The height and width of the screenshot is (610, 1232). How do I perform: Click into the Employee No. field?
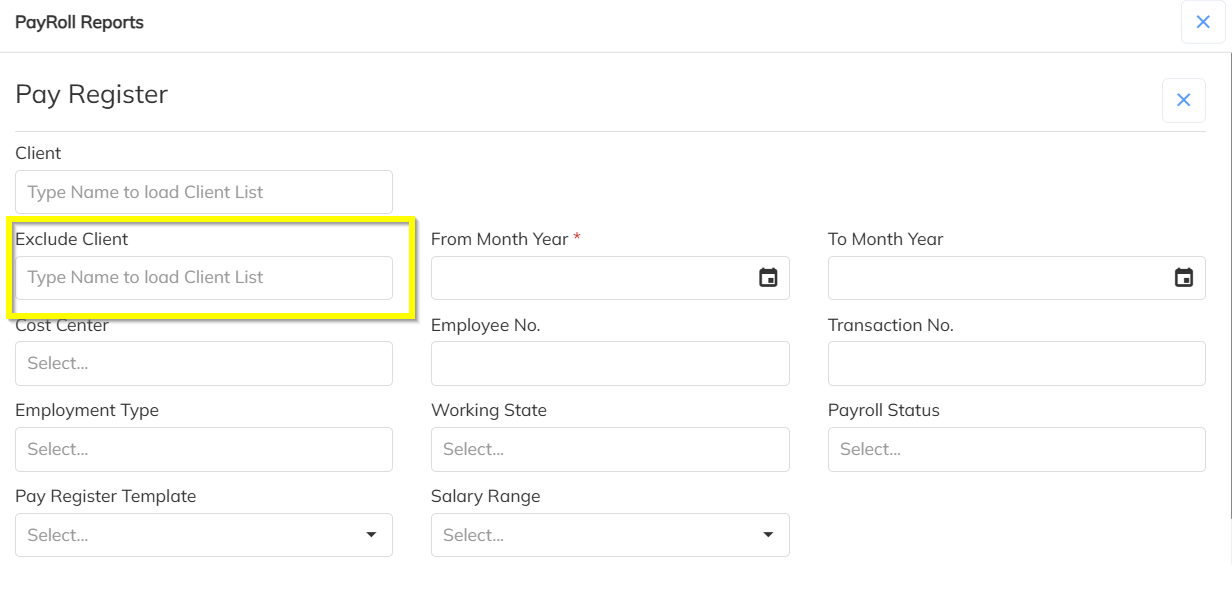click(610, 364)
